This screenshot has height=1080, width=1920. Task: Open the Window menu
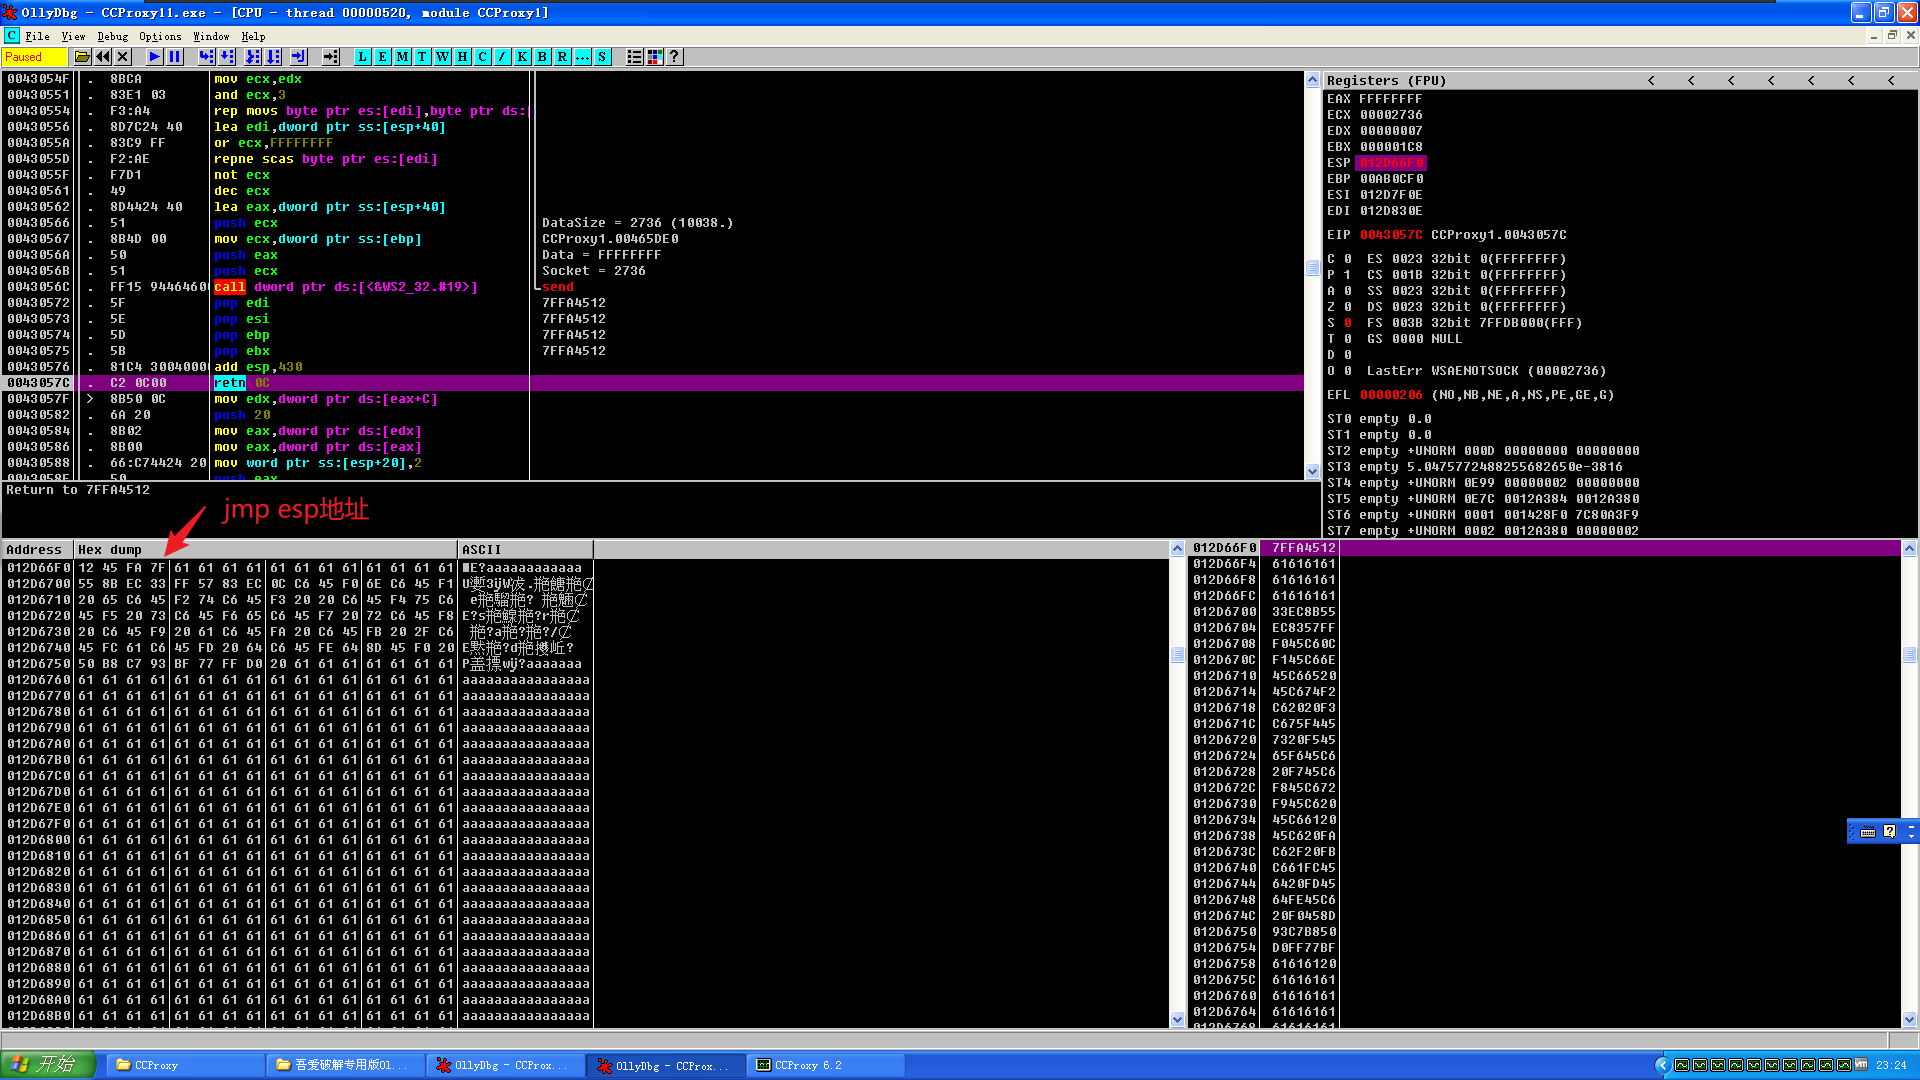tap(211, 36)
